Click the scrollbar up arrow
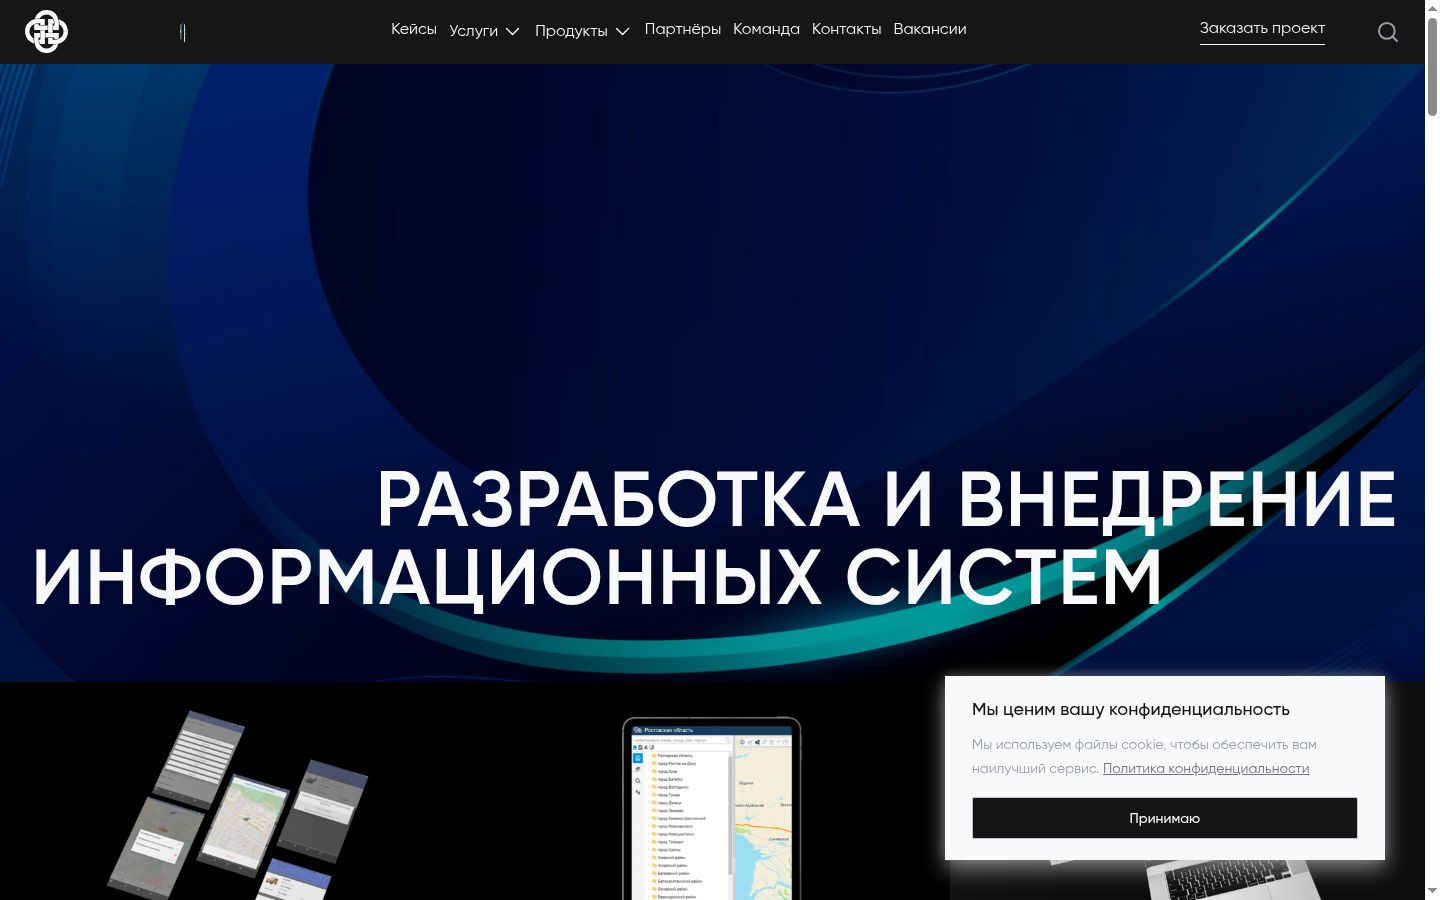Image resolution: width=1440 pixels, height=900 pixels. 1432,7
